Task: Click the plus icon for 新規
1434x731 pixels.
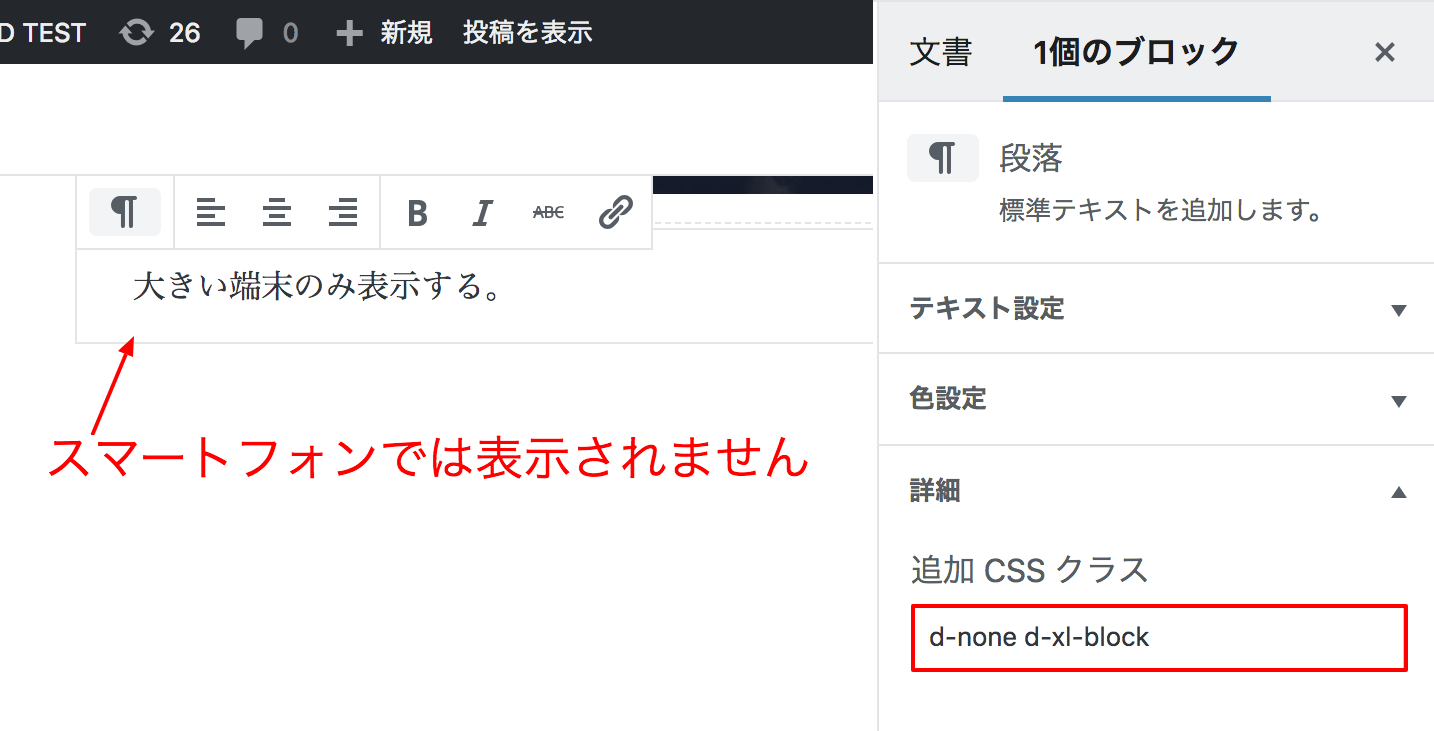Action: (x=348, y=34)
